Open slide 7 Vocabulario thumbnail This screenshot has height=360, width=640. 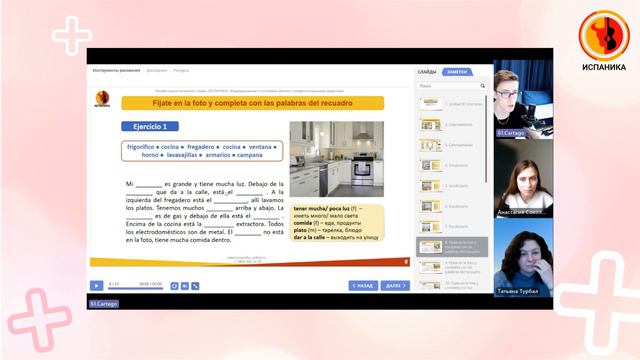pyautogui.click(x=431, y=226)
